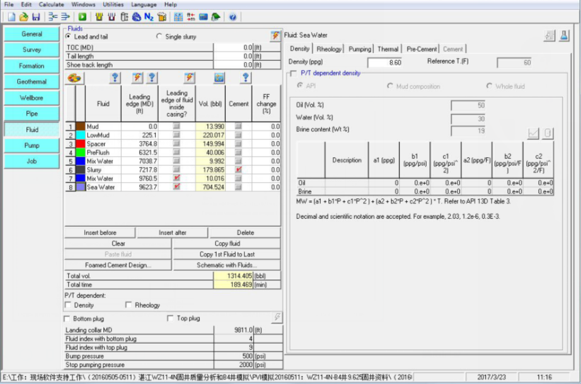Viewport: 581px width, 384px height.
Task: Open the color palette icon above fluid table
Action: tap(74, 78)
